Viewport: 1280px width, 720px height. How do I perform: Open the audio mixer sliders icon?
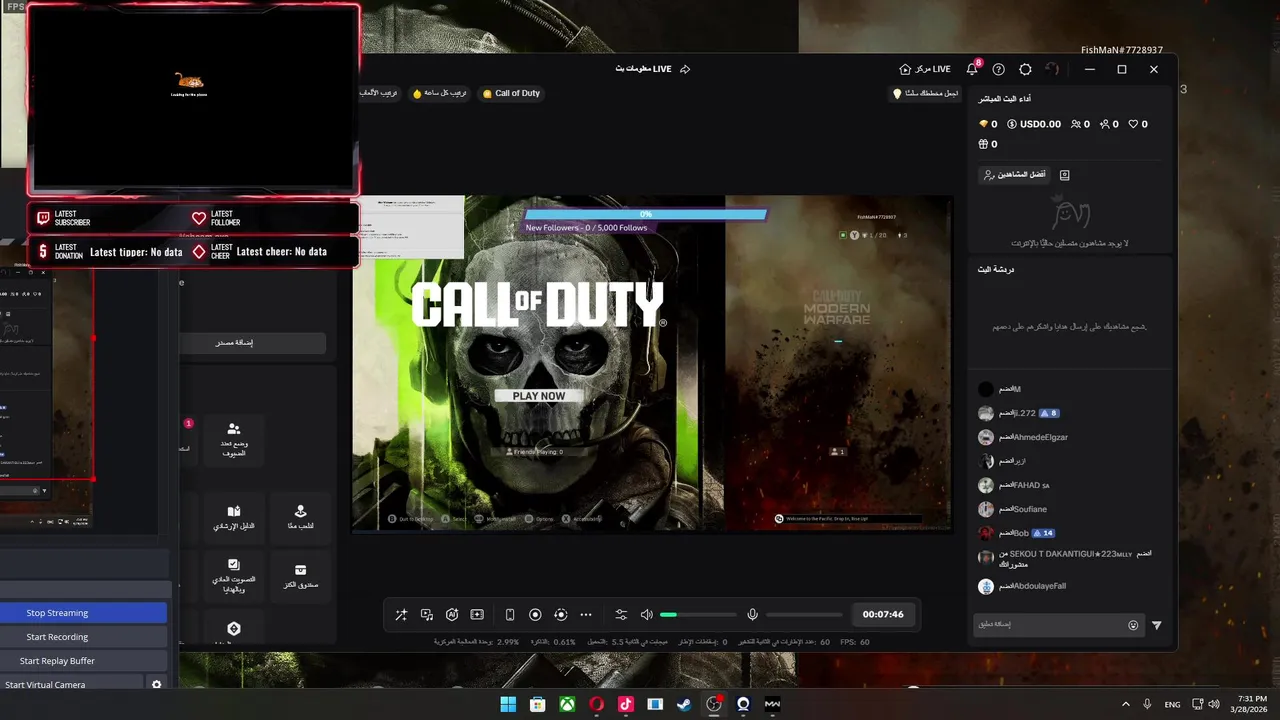point(621,615)
